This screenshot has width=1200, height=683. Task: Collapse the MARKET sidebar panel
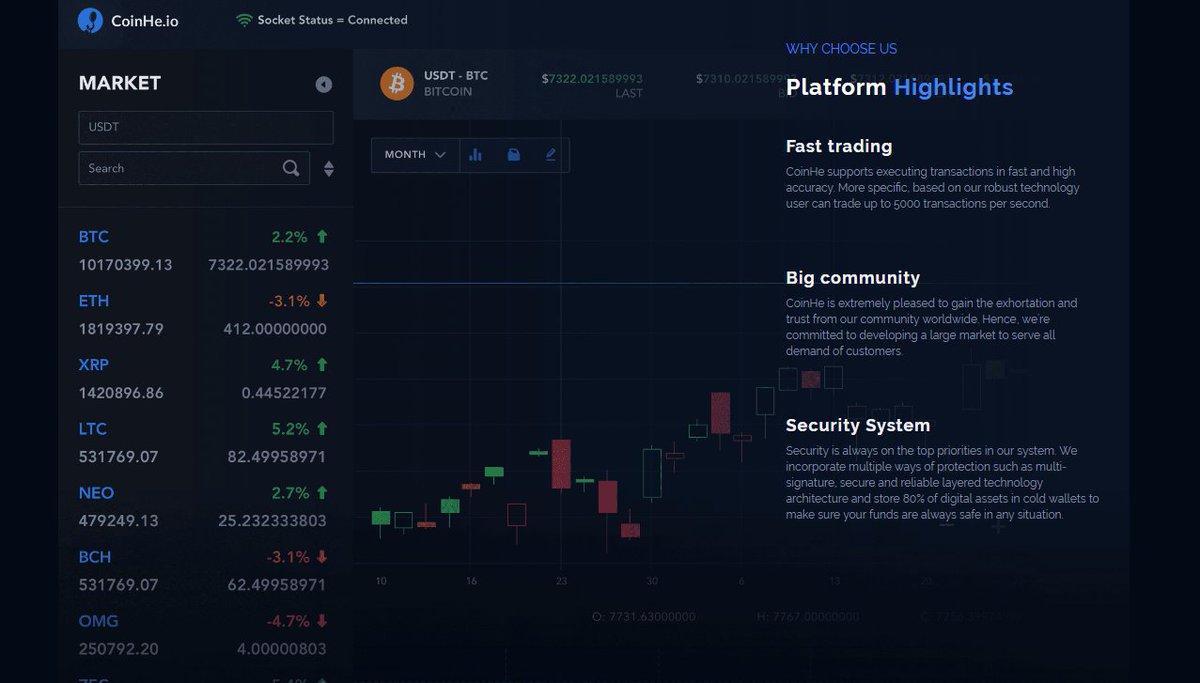(x=323, y=84)
